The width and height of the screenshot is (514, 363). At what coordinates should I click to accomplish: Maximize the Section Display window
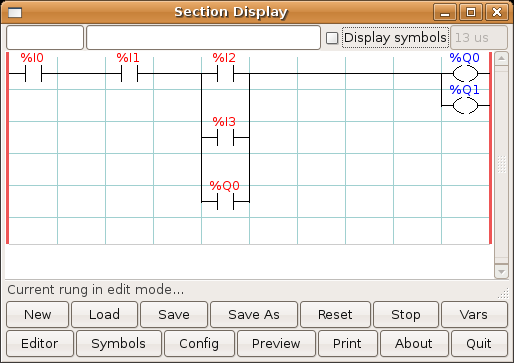point(471,13)
